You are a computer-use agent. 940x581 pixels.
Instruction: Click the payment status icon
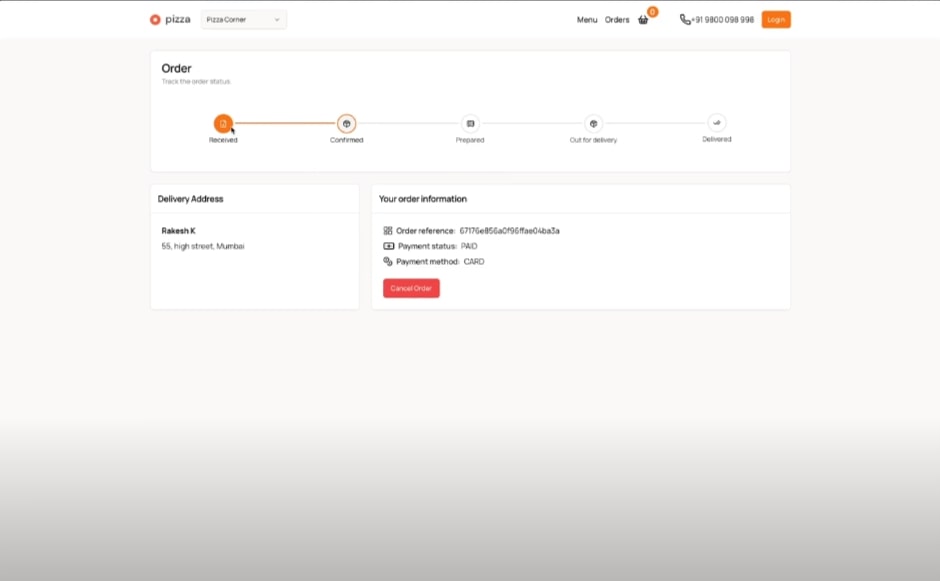(388, 246)
